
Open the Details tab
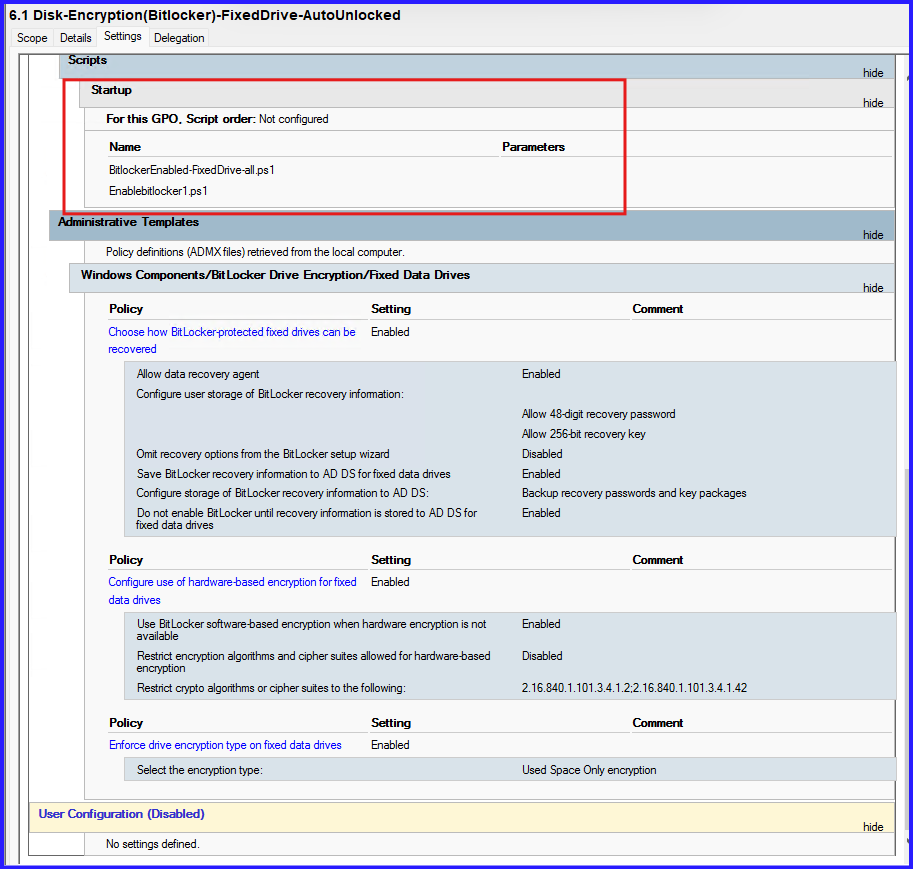[76, 38]
